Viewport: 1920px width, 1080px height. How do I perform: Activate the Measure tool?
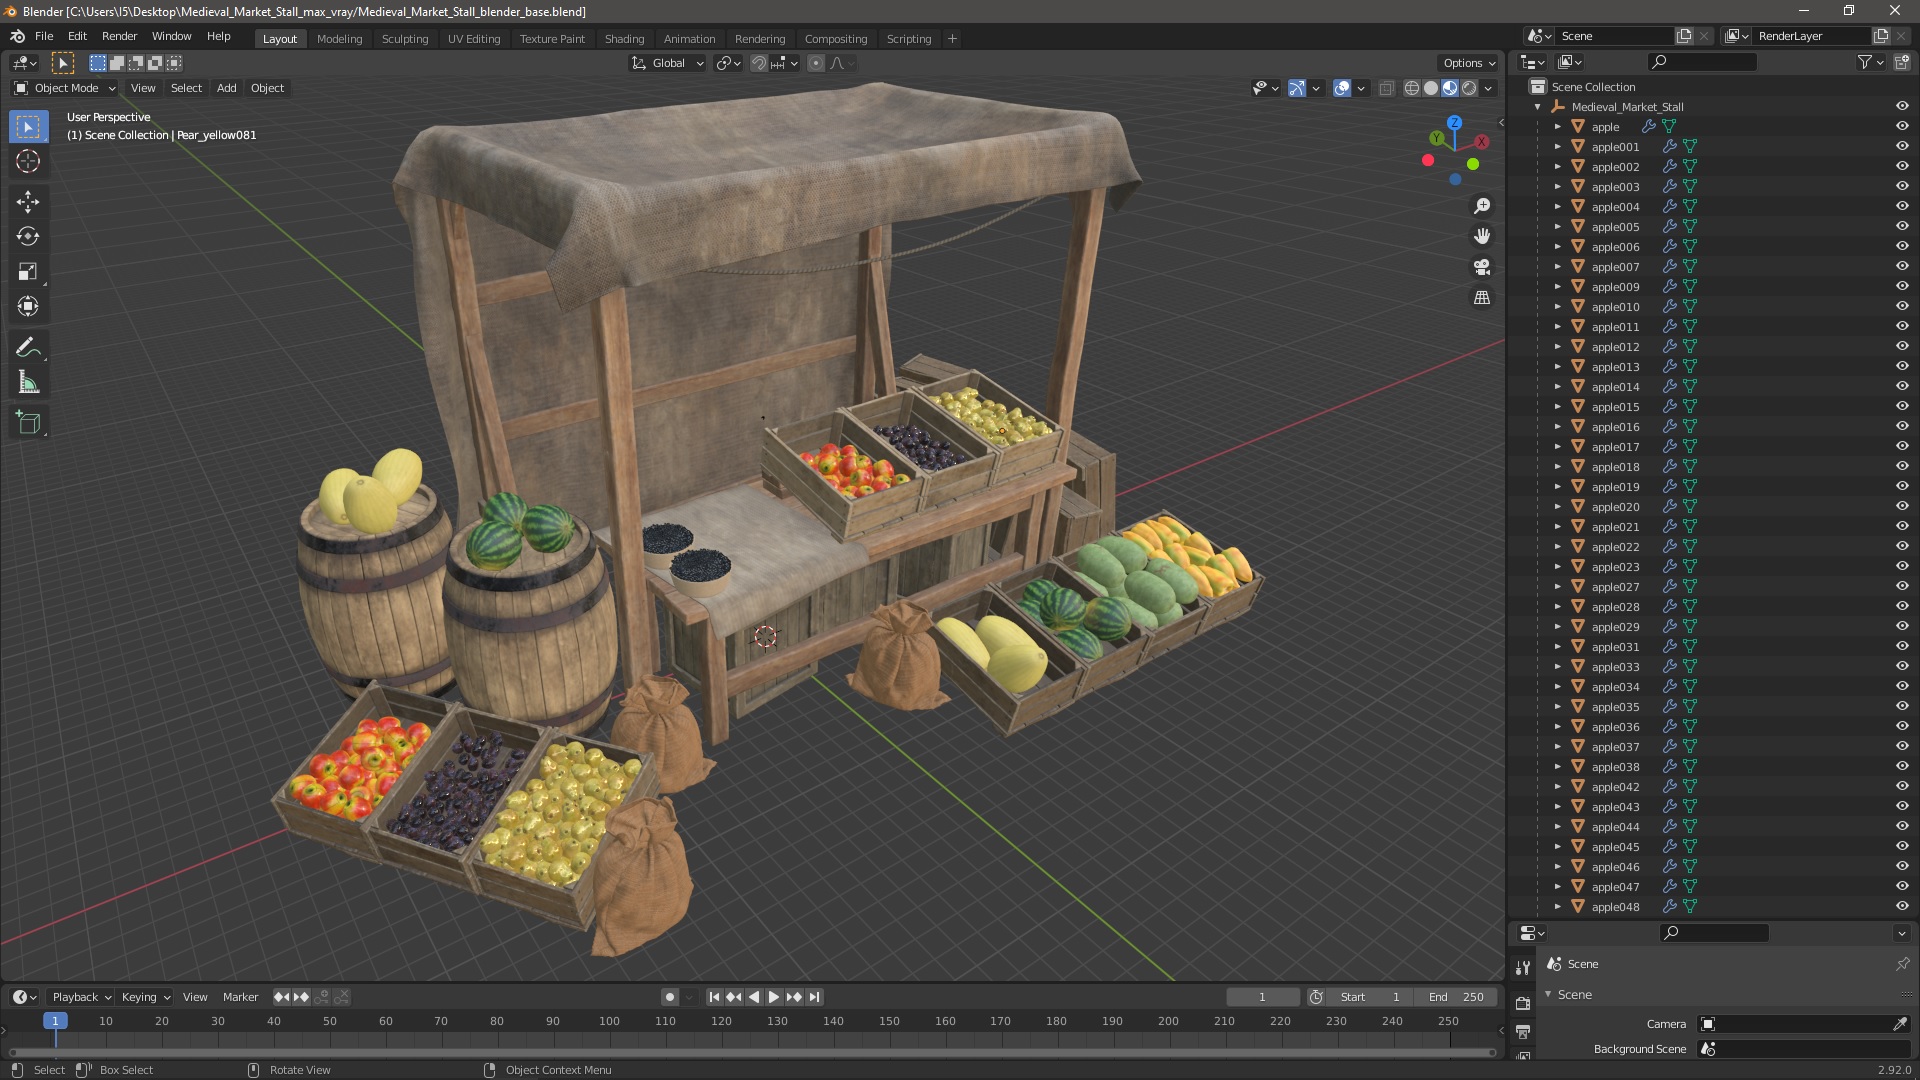click(x=27, y=383)
